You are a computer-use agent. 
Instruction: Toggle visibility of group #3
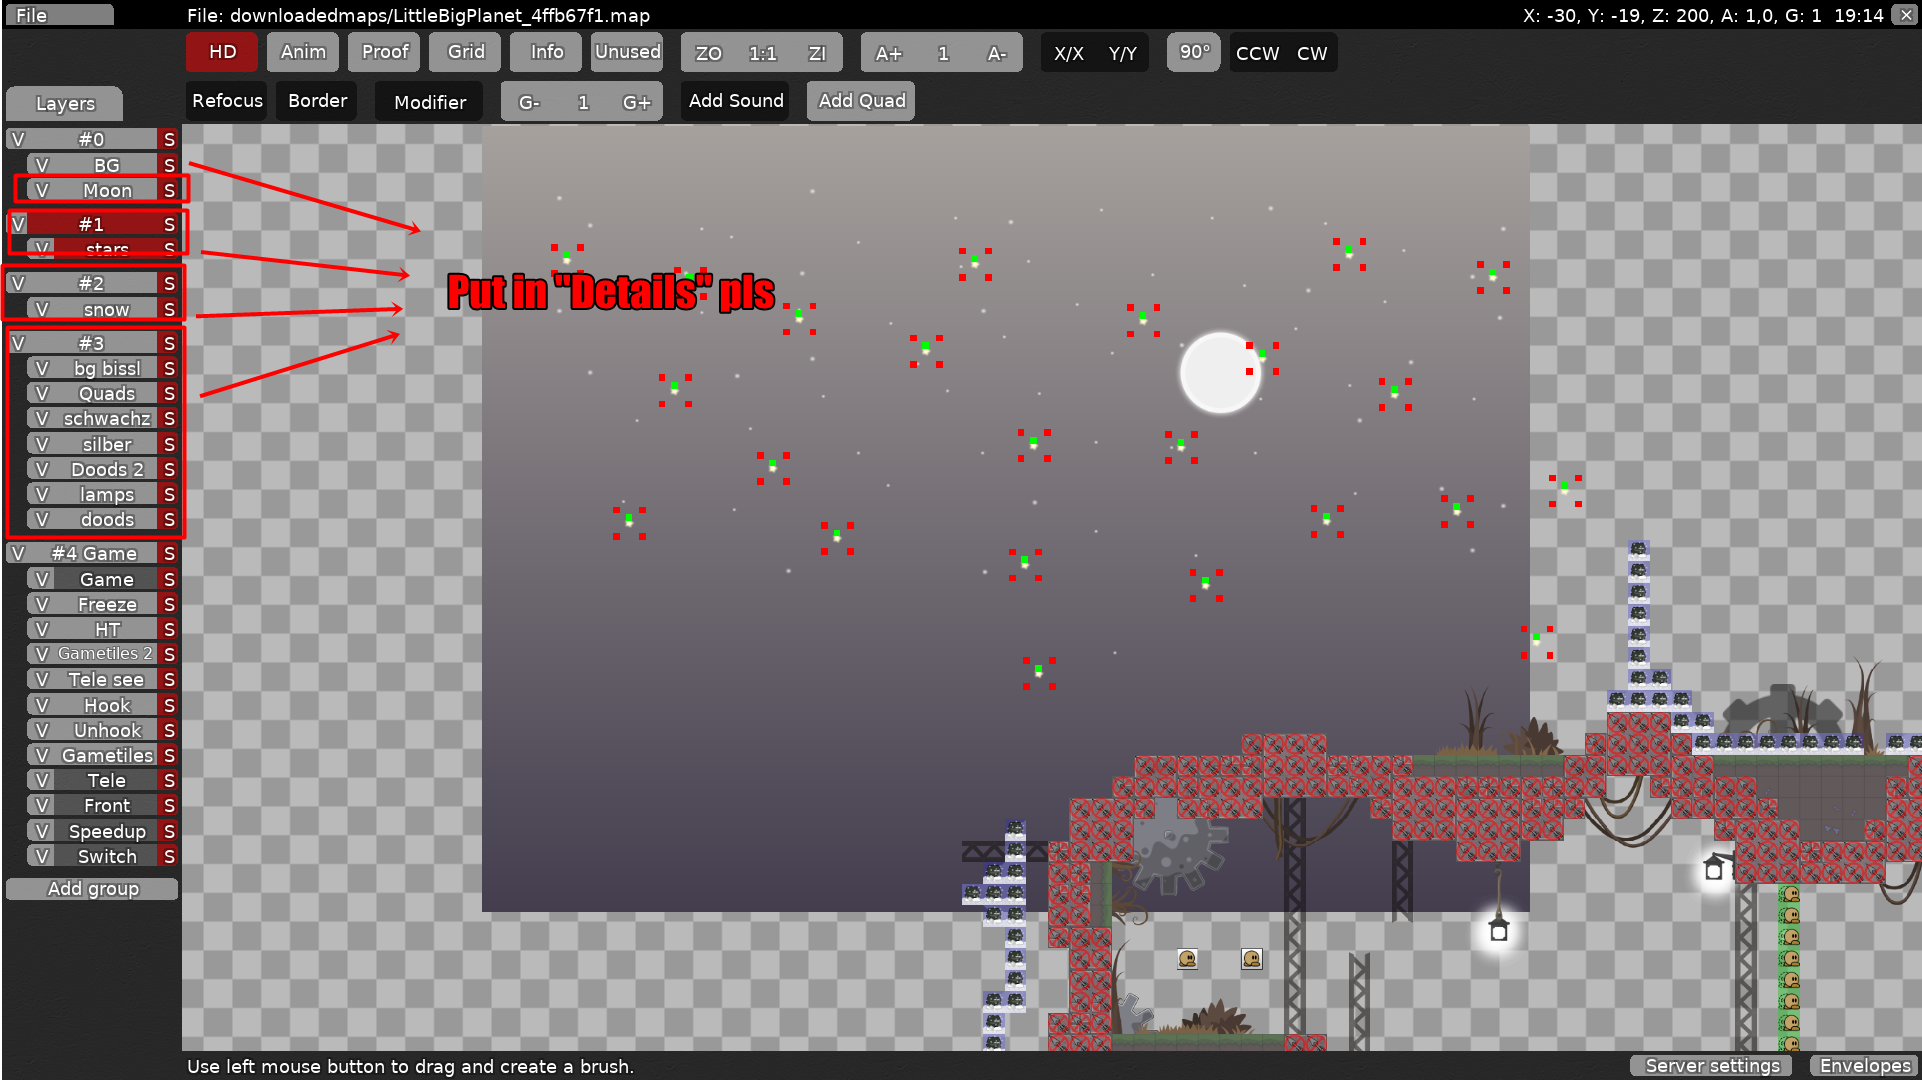click(x=18, y=343)
